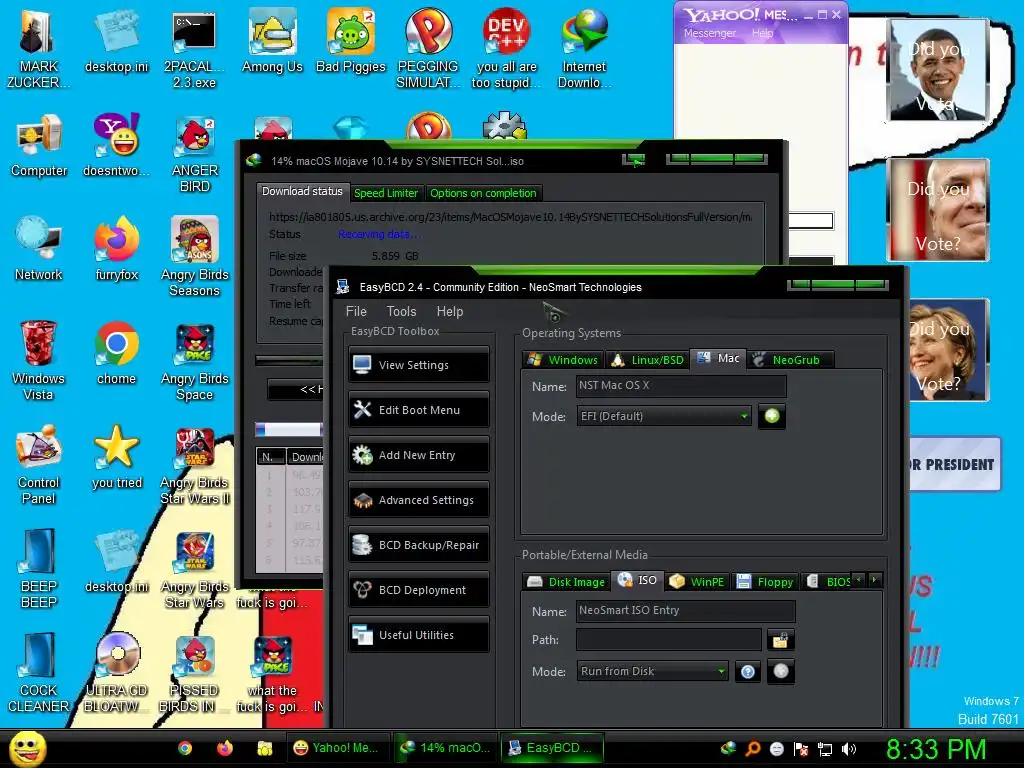Open Windows Vista recycle bin icon
Image resolution: width=1024 pixels, height=768 pixels.
pyautogui.click(x=38, y=360)
